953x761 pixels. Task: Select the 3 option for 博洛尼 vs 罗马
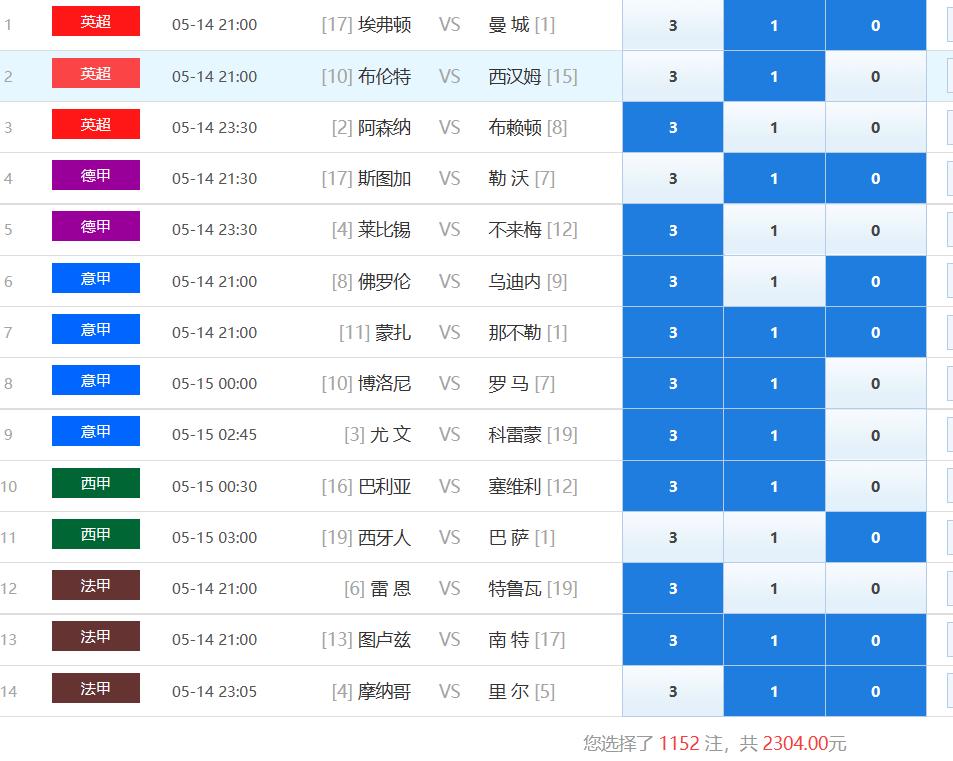coord(672,383)
